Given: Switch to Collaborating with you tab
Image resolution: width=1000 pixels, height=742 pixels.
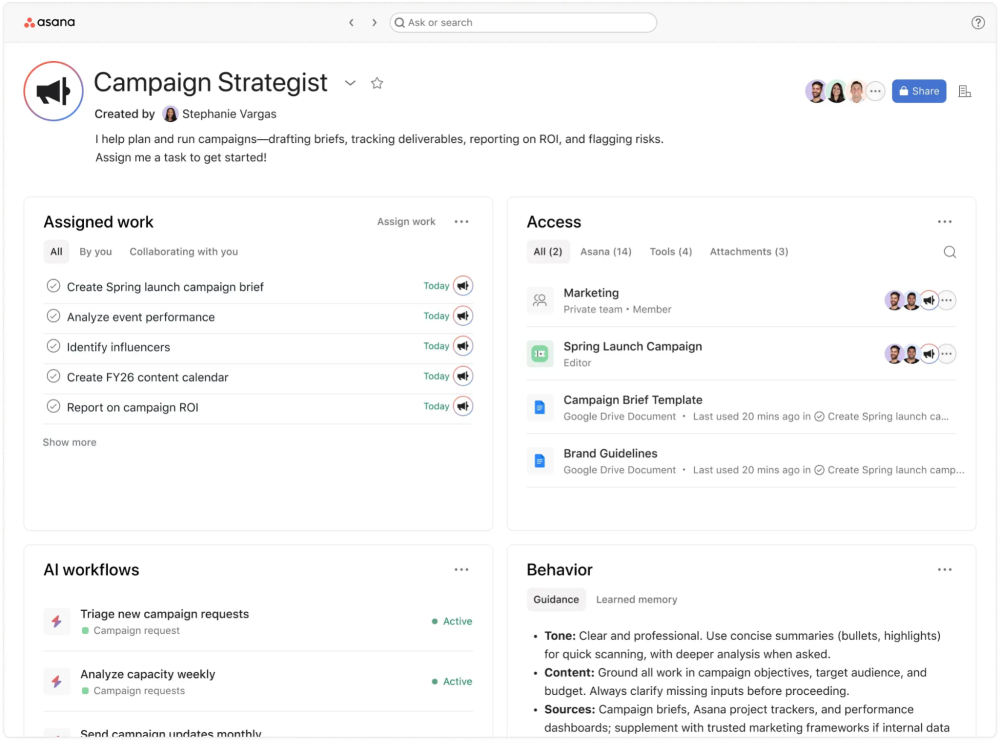Looking at the screenshot, I should [x=183, y=252].
